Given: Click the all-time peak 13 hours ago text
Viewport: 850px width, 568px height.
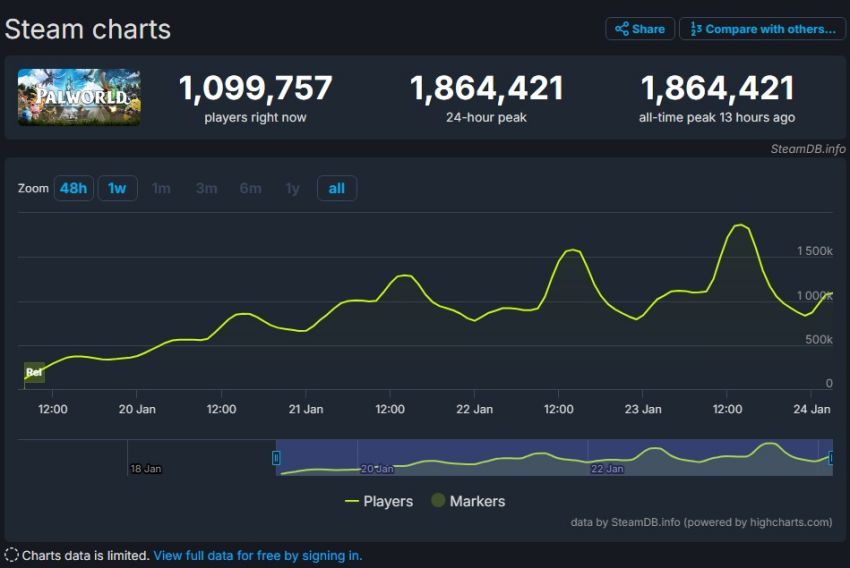Looking at the screenshot, I should [x=717, y=117].
